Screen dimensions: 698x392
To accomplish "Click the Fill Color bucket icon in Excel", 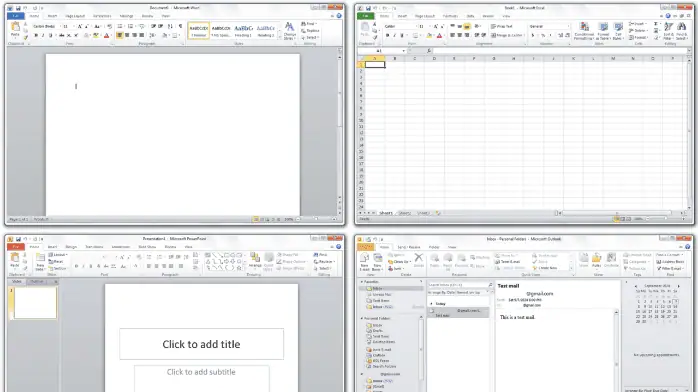I will pos(429,35).
